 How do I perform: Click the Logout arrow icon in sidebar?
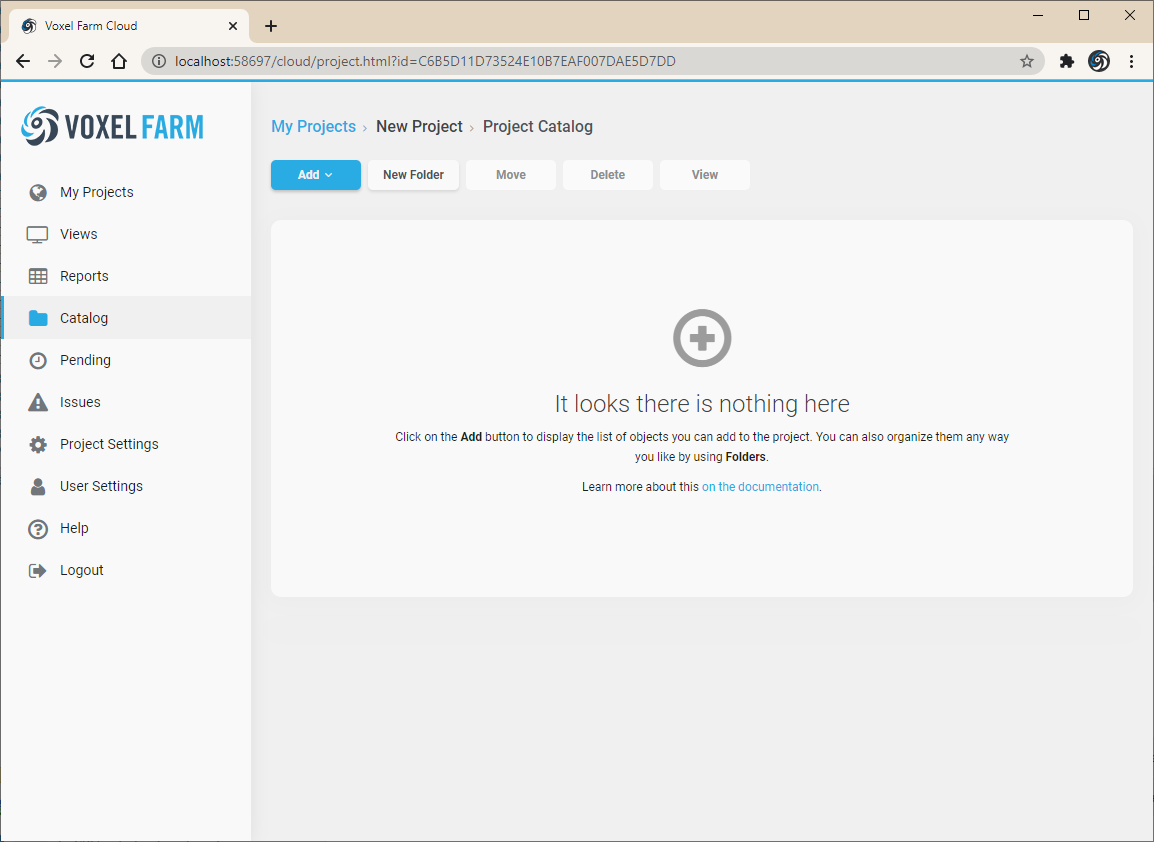pos(38,570)
